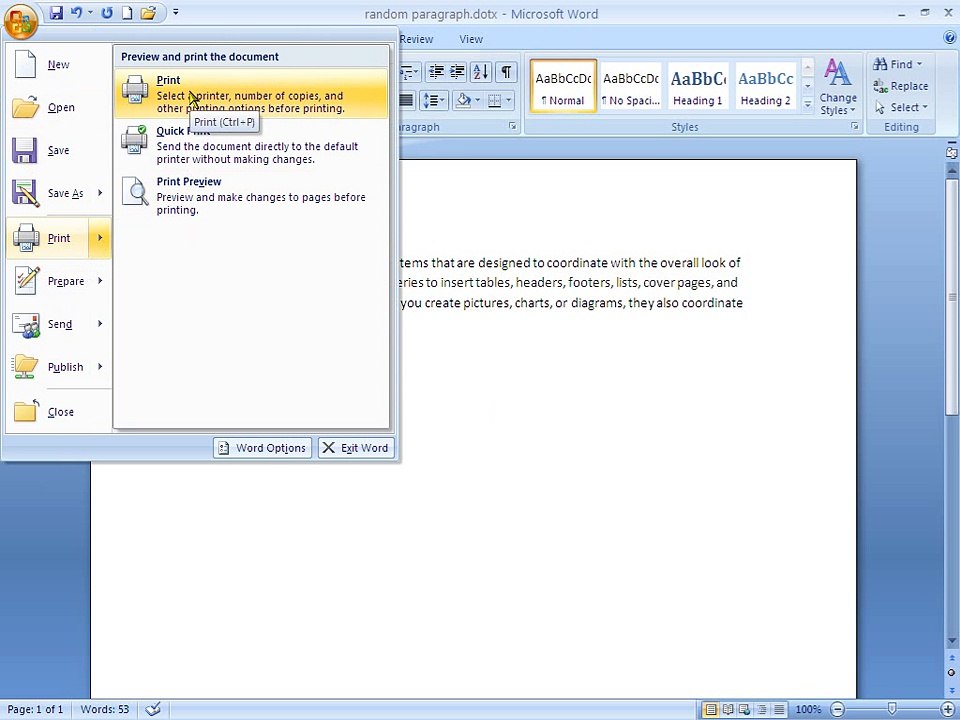The height and width of the screenshot is (720, 960).
Task: Click Page: 1 of 1 status indicator
Action: [x=35, y=710]
